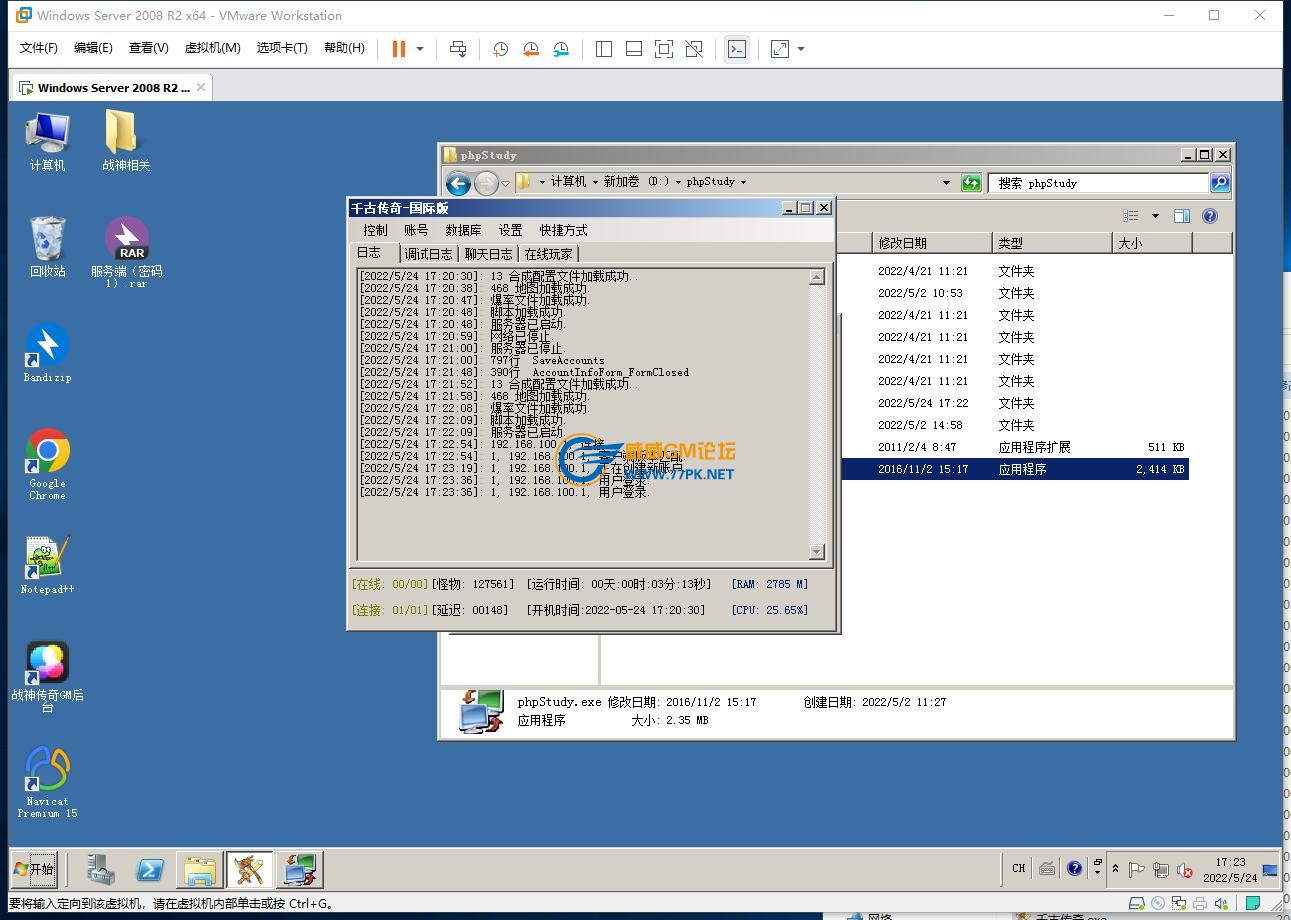Pause the virtual machine from VMware toolbar
Image resolution: width=1291 pixels, height=920 pixels.
pyautogui.click(x=399, y=49)
